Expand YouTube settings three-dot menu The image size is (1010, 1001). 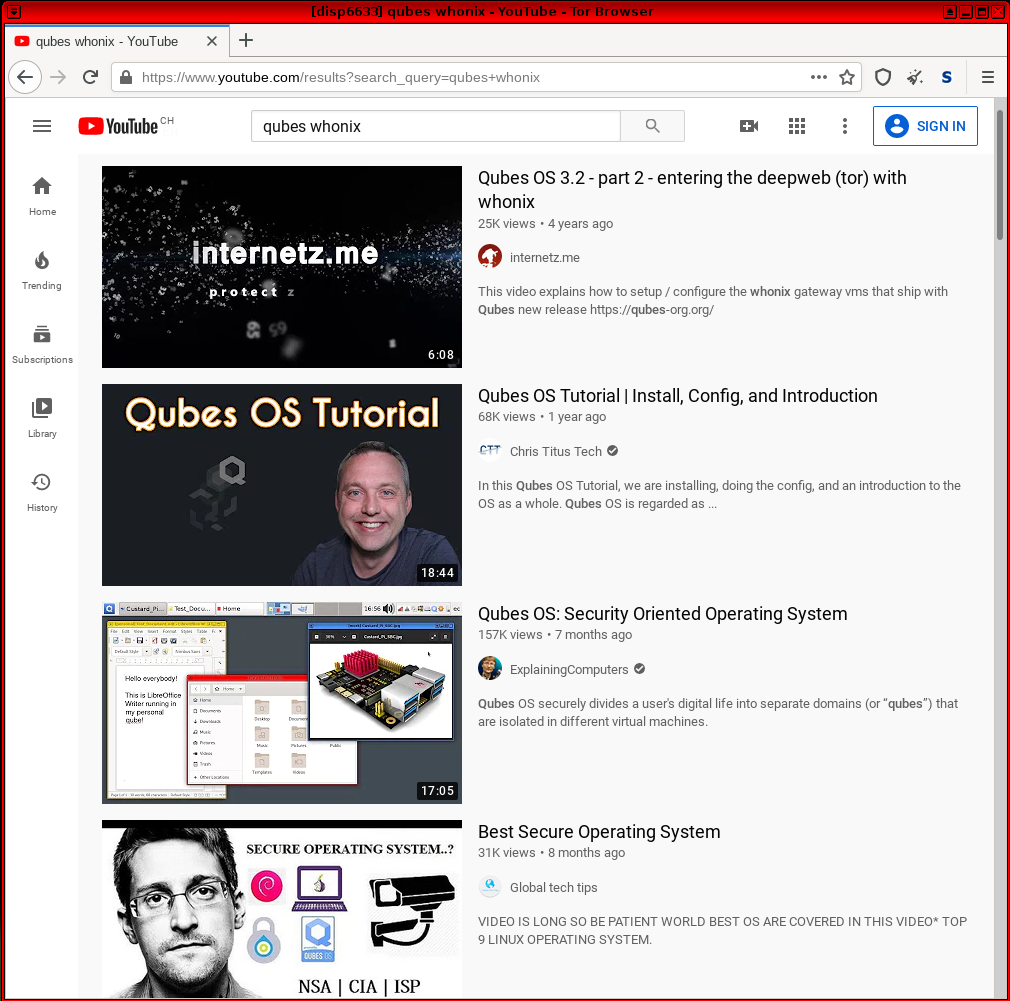point(844,126)
